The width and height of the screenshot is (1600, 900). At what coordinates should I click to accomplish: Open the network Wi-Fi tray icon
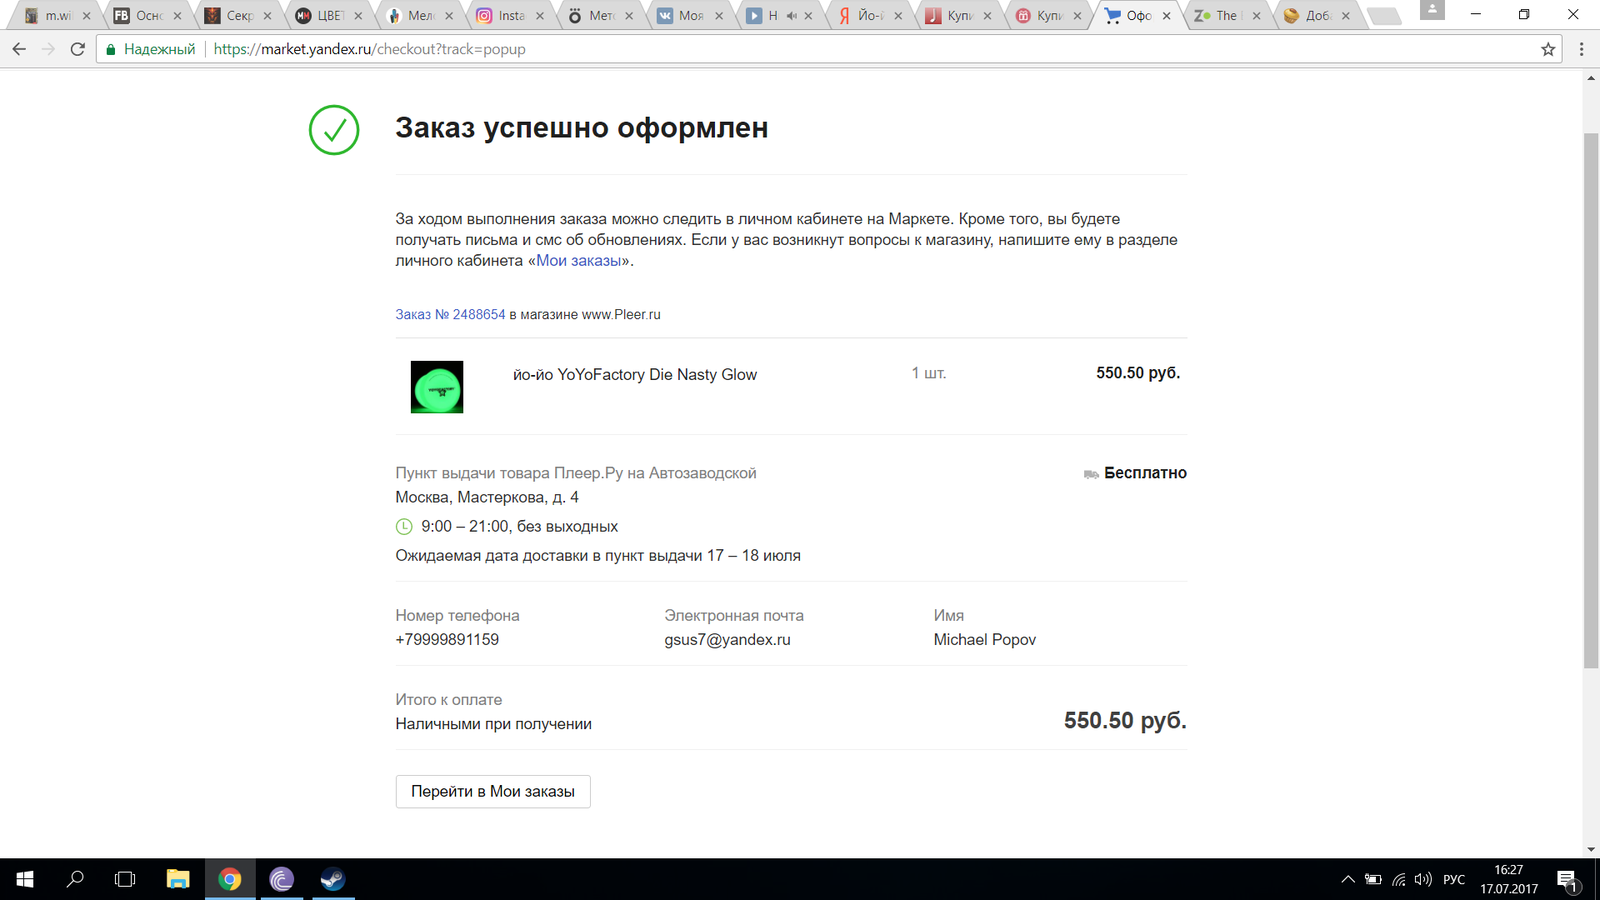[1399, 879]
